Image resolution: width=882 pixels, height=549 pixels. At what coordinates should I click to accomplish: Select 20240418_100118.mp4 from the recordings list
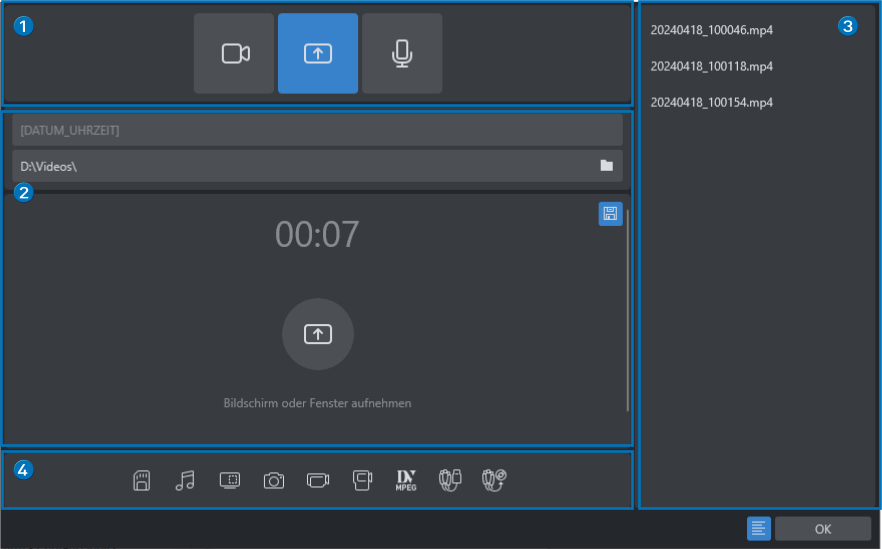711,66
